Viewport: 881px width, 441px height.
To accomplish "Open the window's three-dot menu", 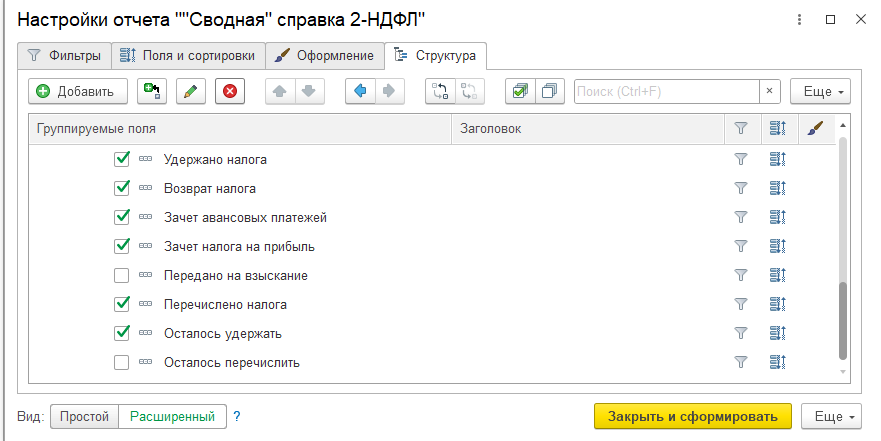I will pos(797,20).
